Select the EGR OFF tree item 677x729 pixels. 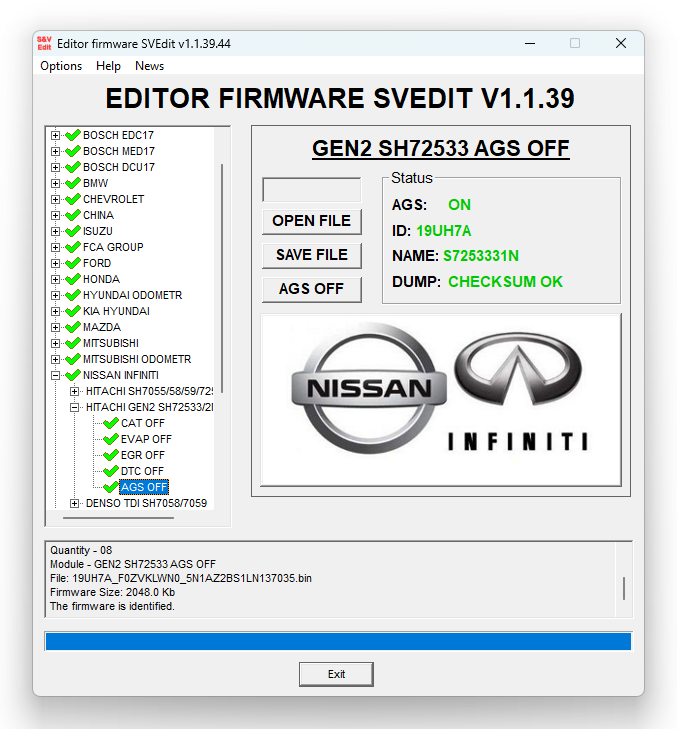coord(143,455)
